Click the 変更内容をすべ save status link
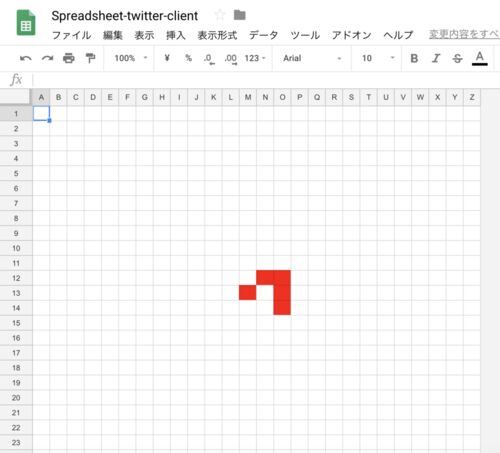 [464, 34]
